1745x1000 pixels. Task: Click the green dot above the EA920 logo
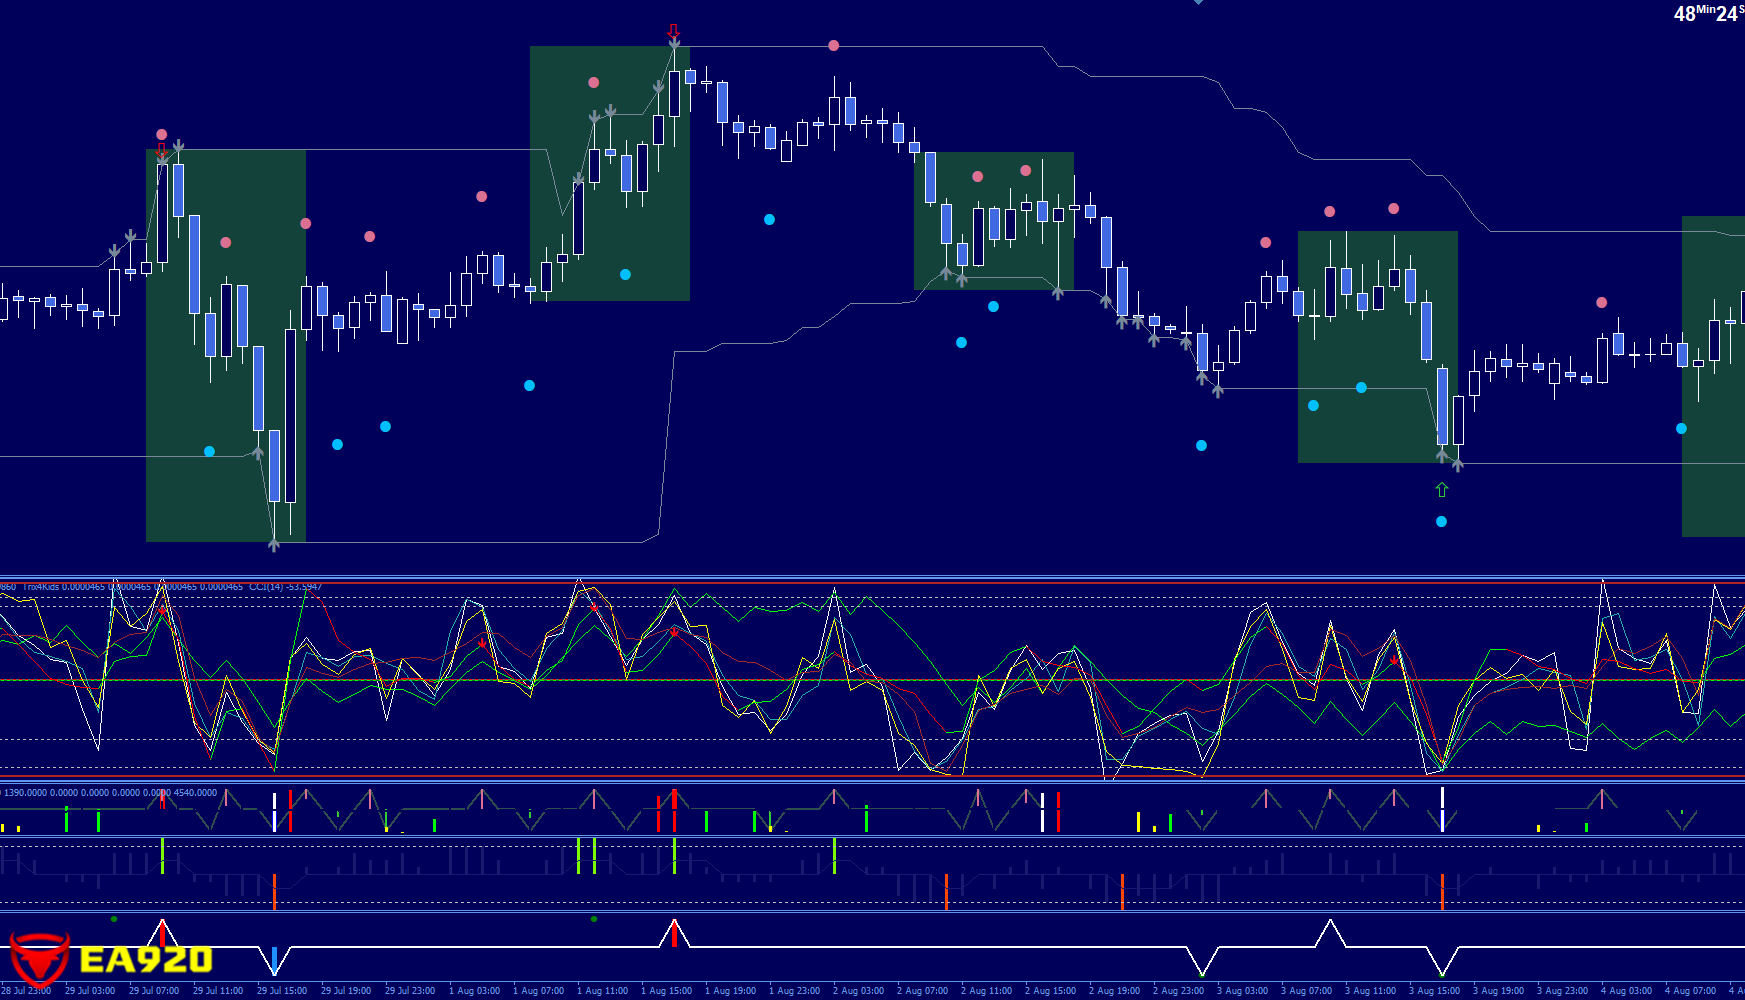pos(114,918)
